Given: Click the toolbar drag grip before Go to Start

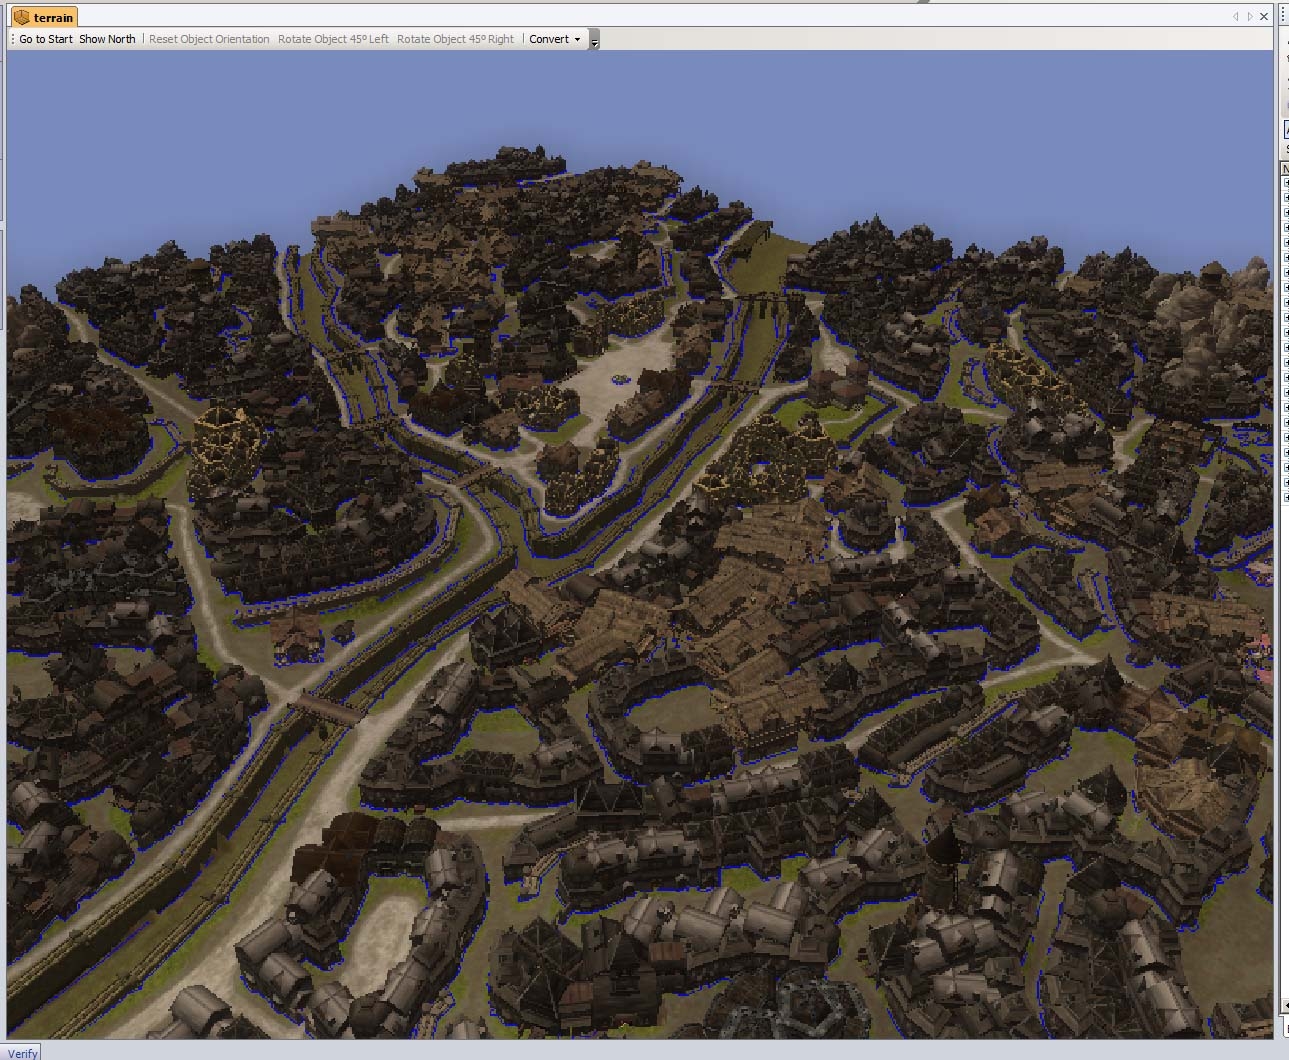Looking at the screenshot, I should pos(12,39).
